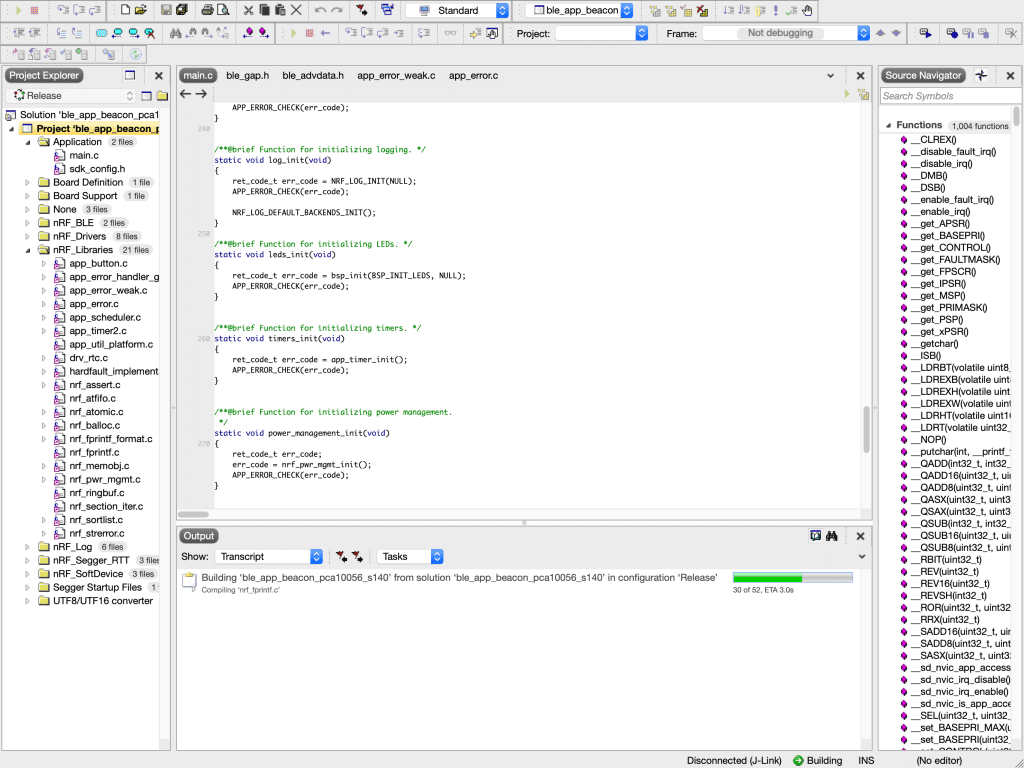1024x768 pixels.
Task: Click the binoculars icon in Output panel
Action: point(831,536)
